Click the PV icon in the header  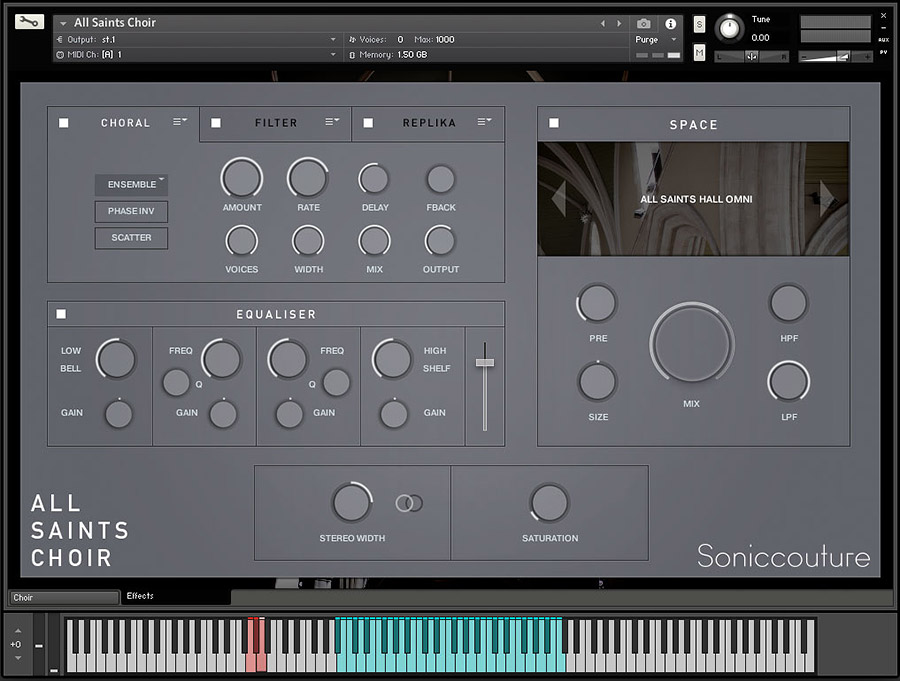point(882,54)
